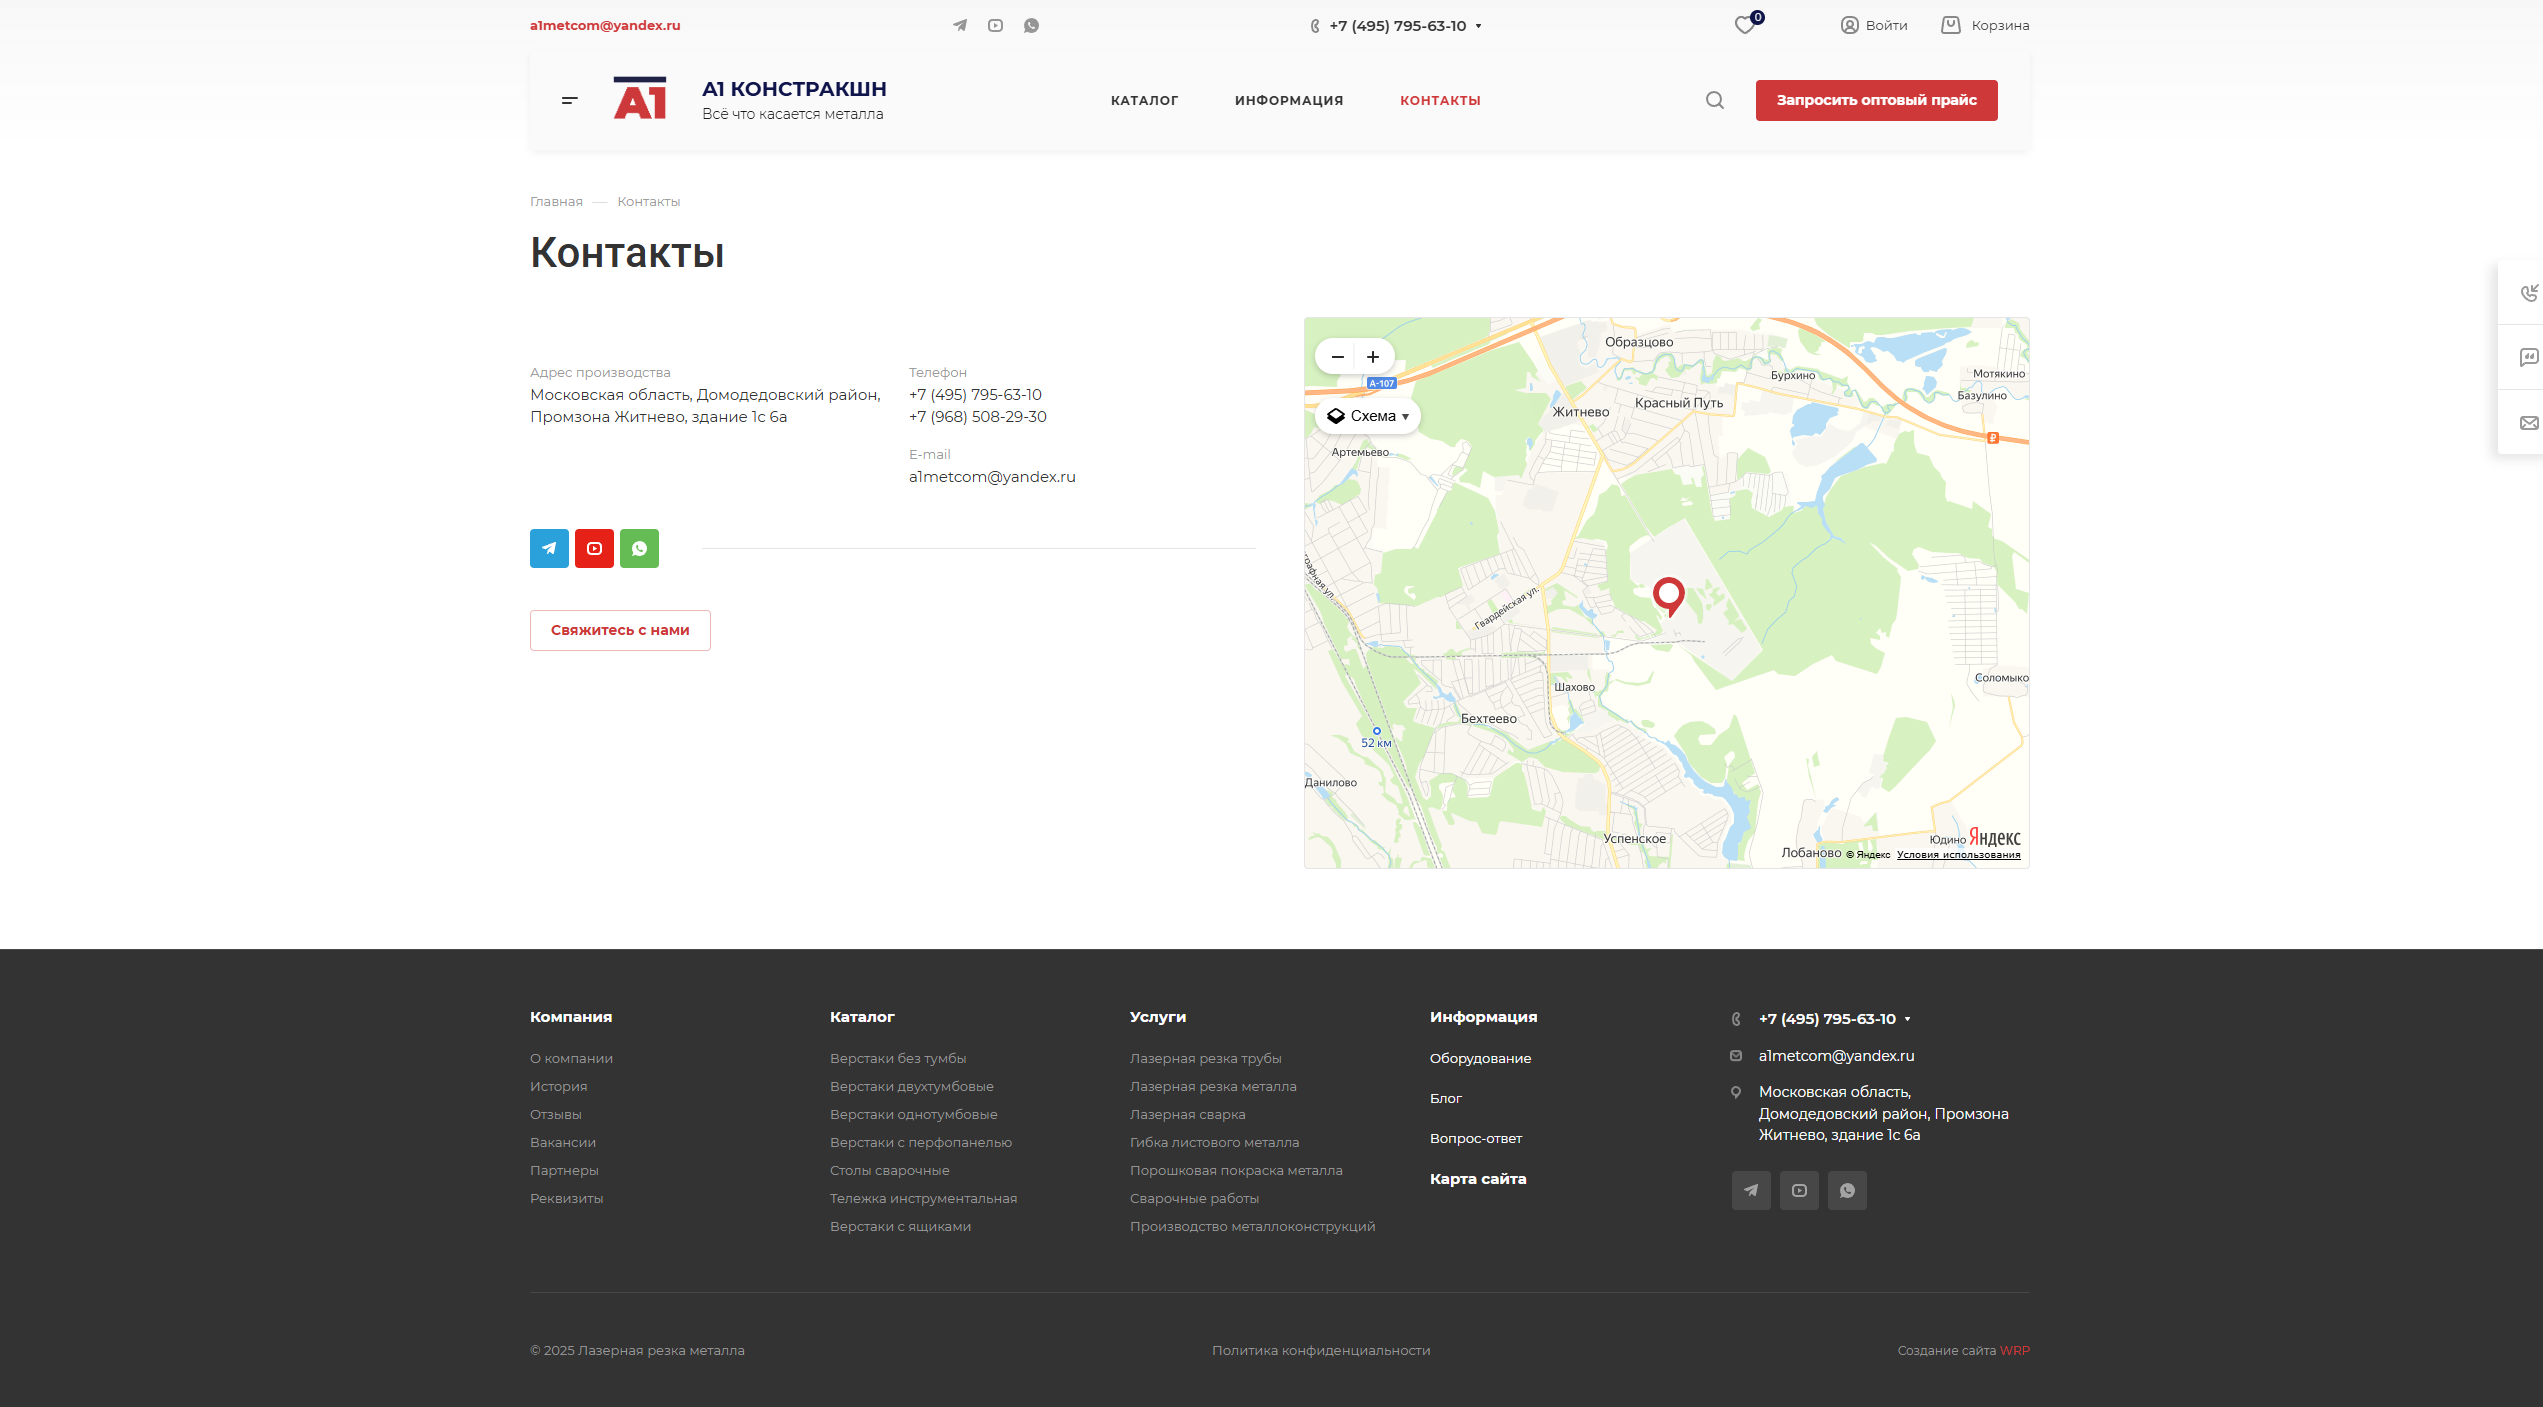Expand the header phone number dropdown arrow
2543x1407 pixels.
[x=1478, y=27]
